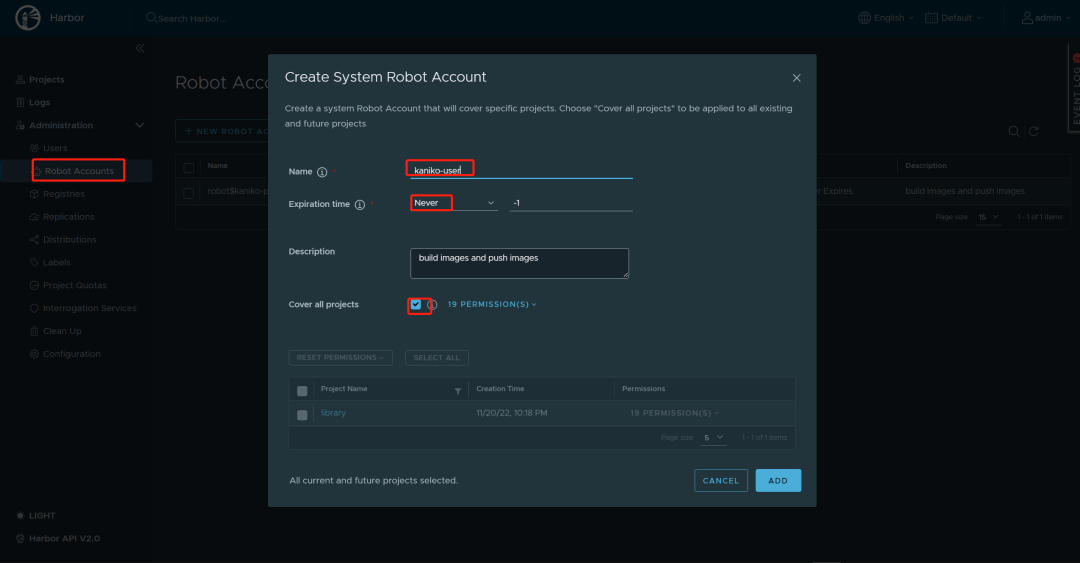Close the Create System Robot Account dialog
The image size is (1080, 563).
796,78
